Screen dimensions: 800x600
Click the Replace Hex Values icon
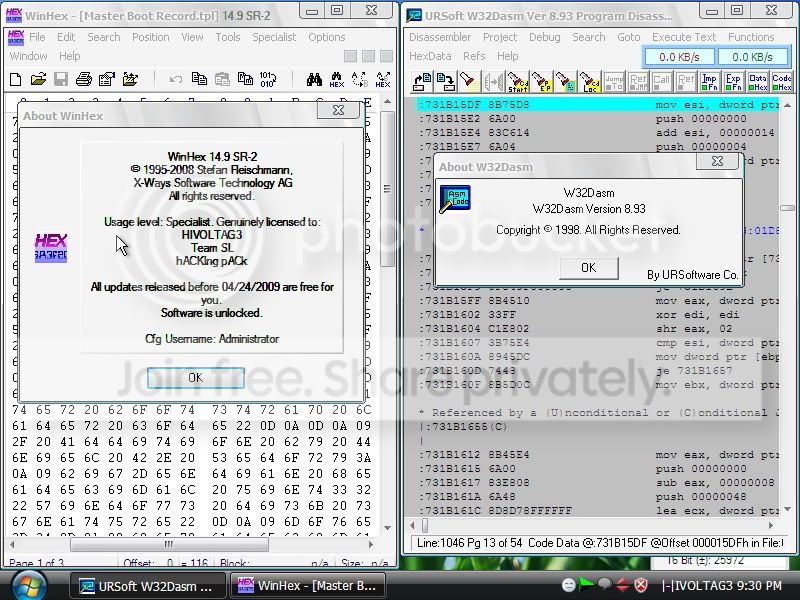(383, 79)
